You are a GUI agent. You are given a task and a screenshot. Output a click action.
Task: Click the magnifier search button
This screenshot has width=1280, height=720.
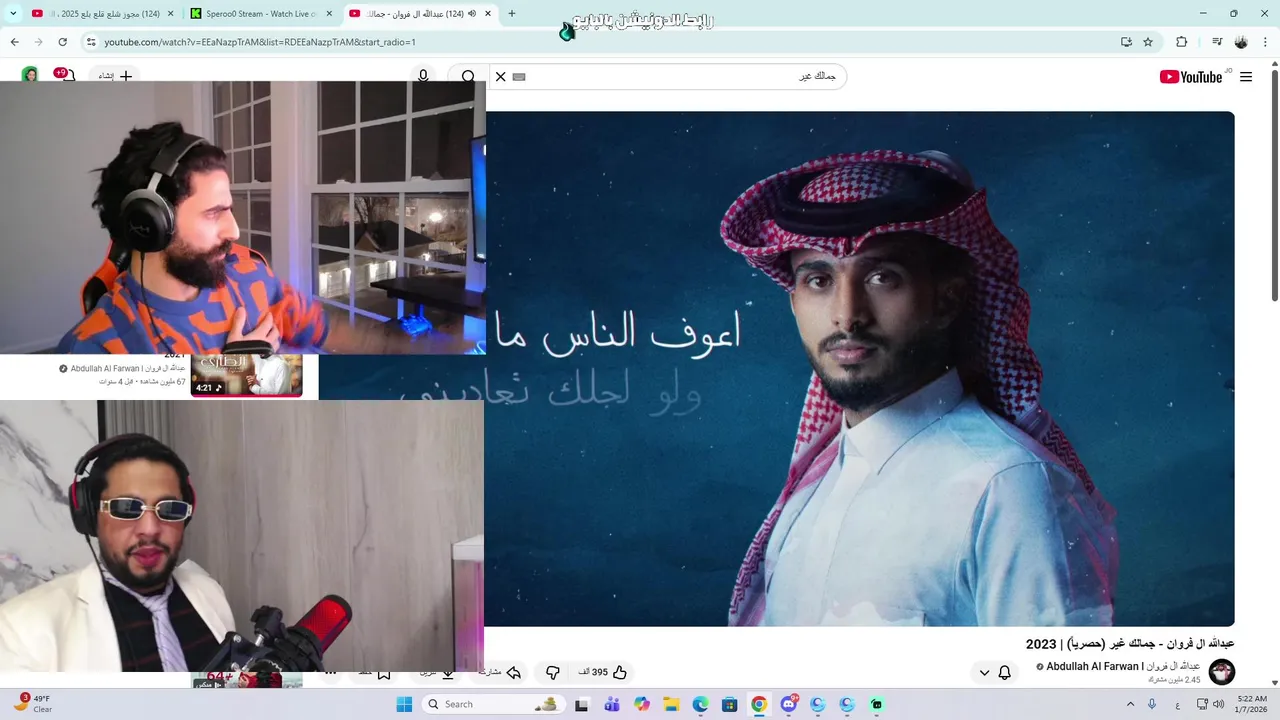point(468,77)
